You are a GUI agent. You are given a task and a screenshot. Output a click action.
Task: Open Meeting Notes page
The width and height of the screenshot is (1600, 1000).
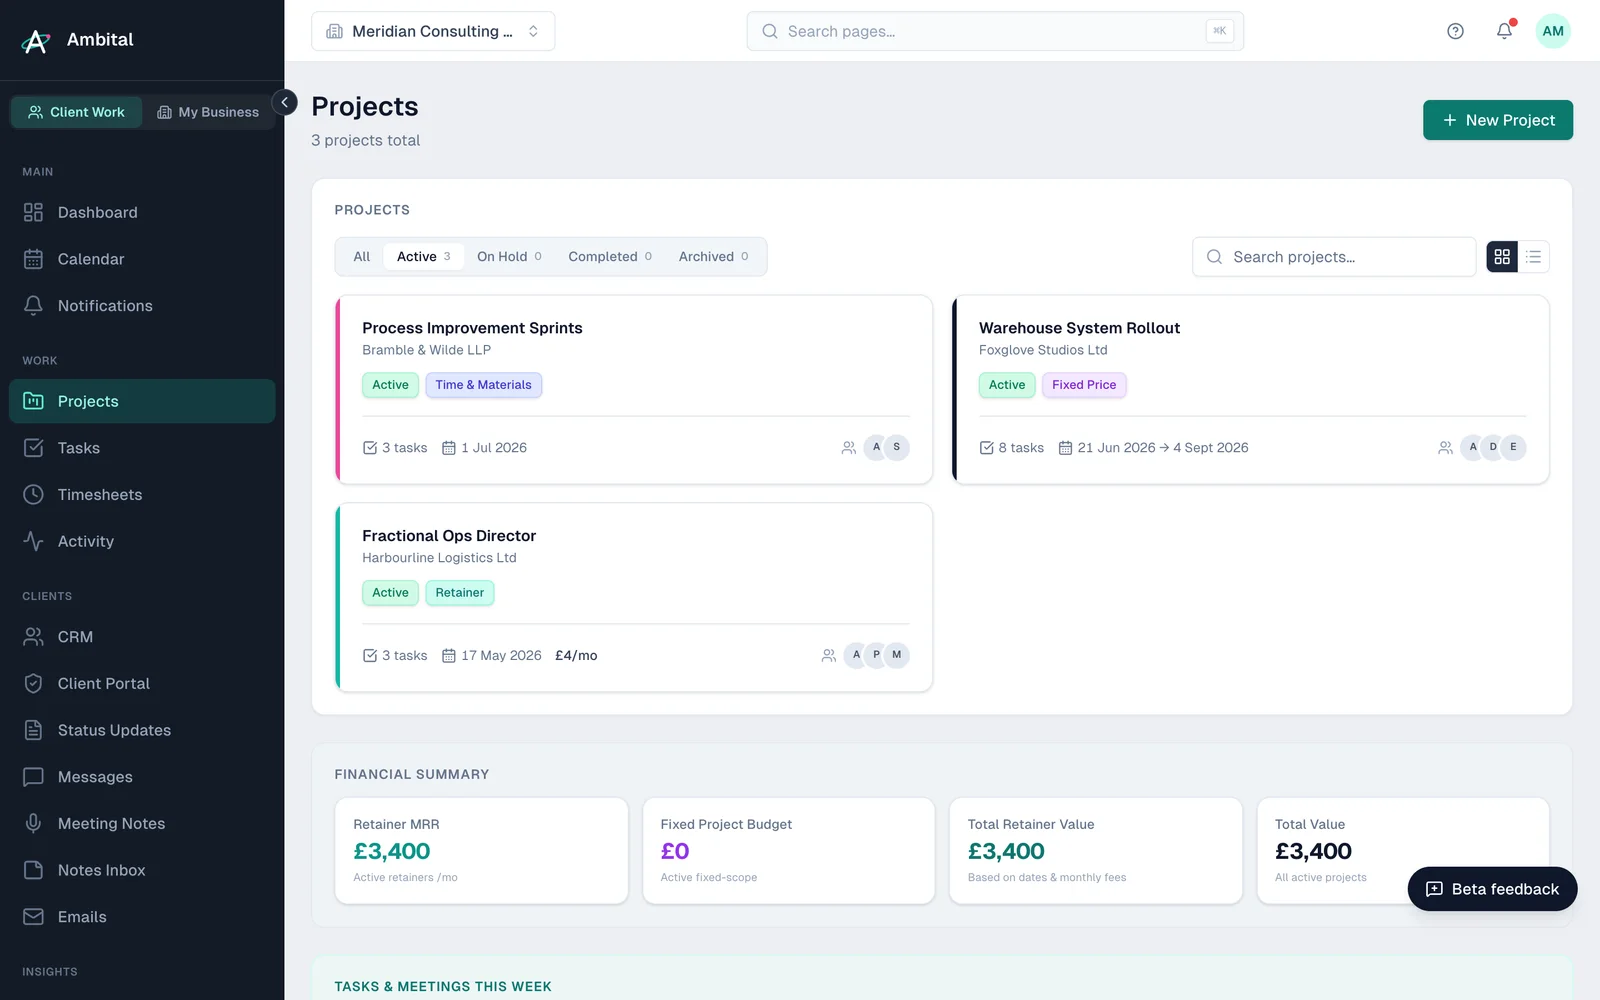coord(142,823)
